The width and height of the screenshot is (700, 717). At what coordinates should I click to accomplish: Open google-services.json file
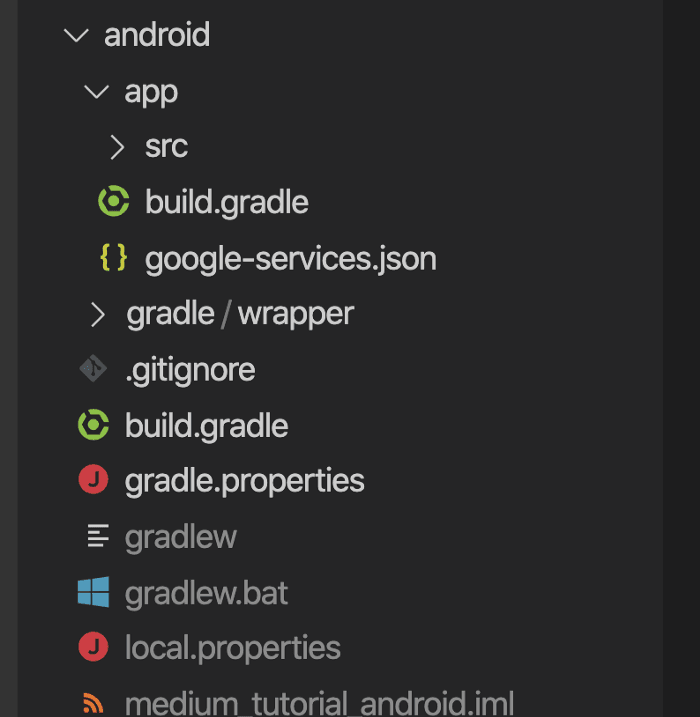point(291,259)
